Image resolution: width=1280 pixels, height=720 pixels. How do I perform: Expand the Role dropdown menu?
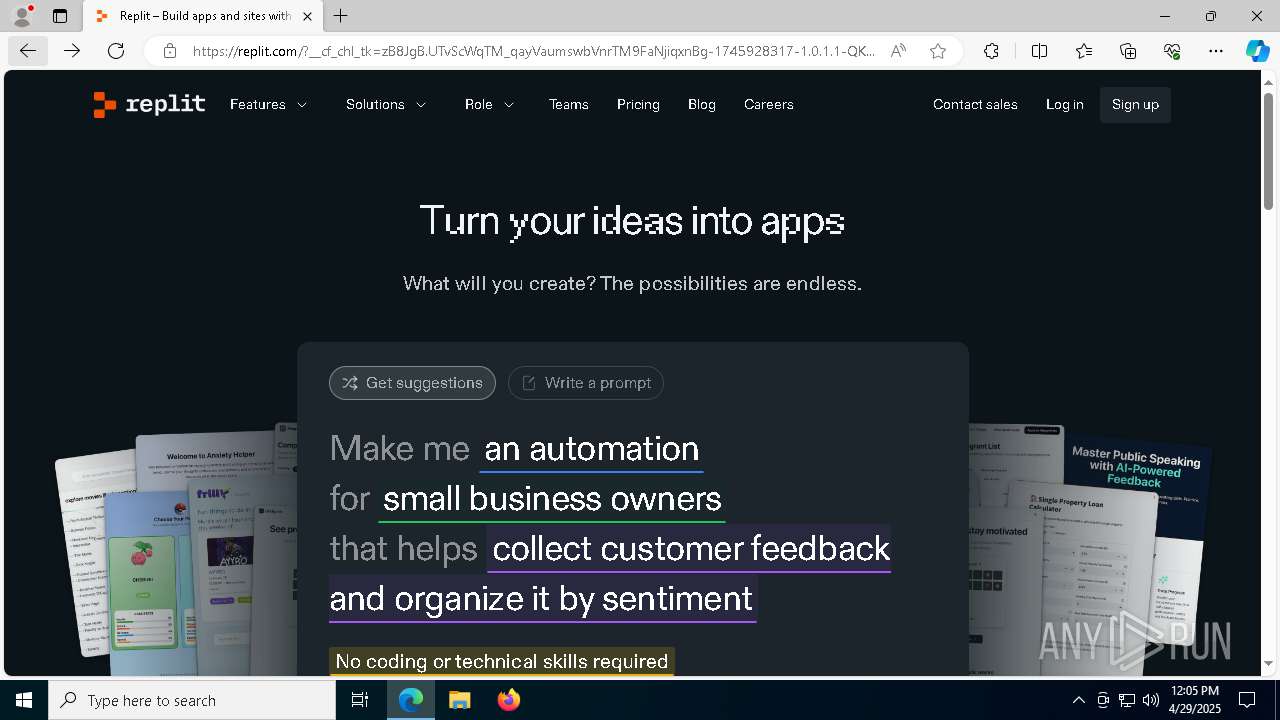[x=489, y=104]
